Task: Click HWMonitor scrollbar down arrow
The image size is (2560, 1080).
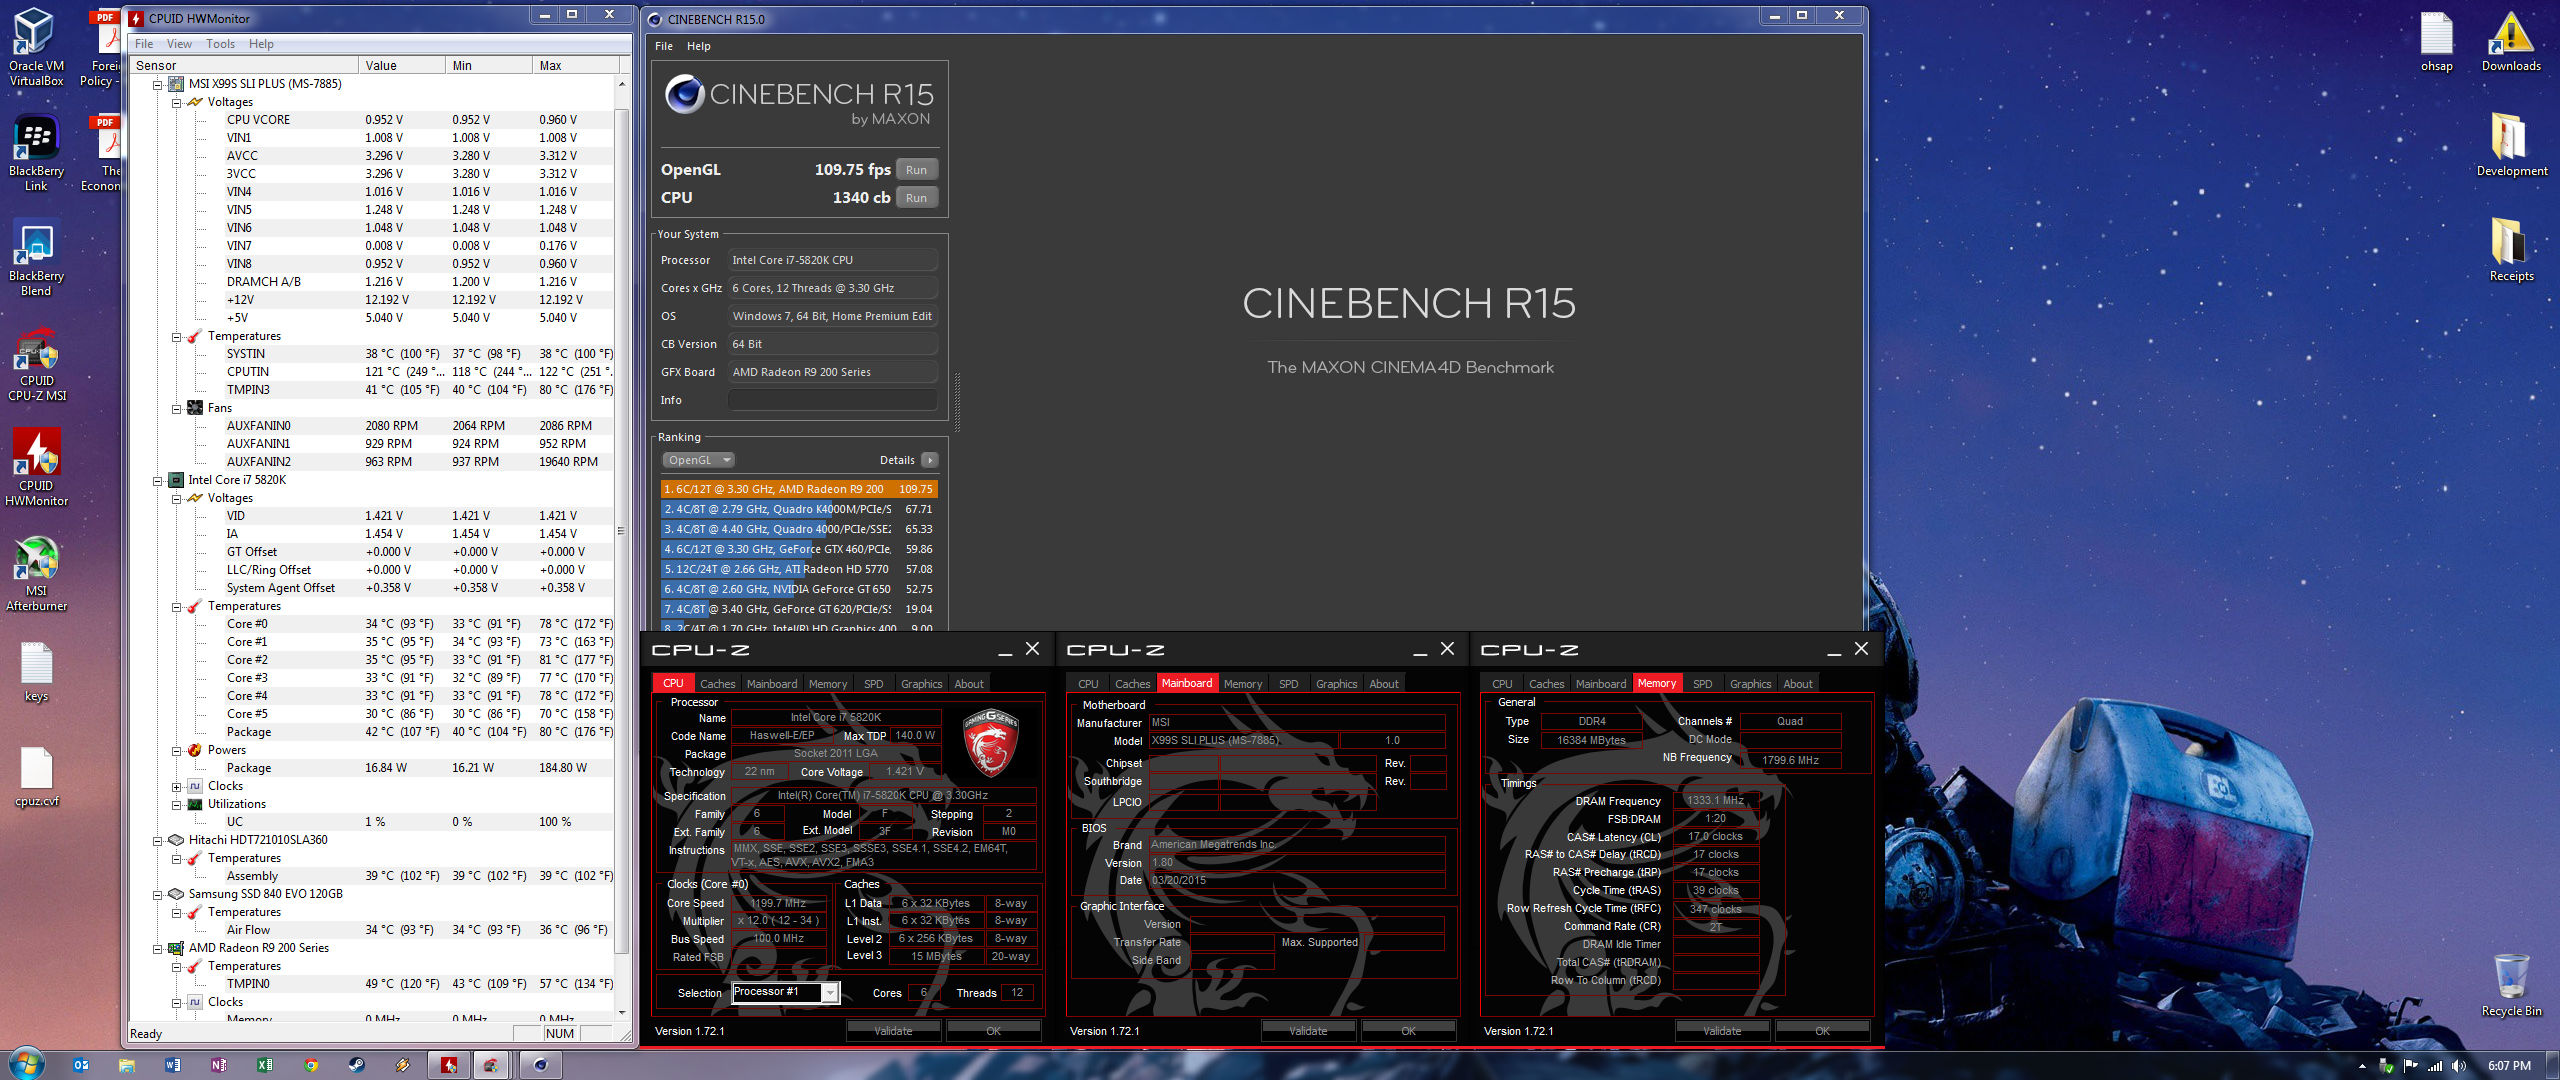Action: 621,1012
